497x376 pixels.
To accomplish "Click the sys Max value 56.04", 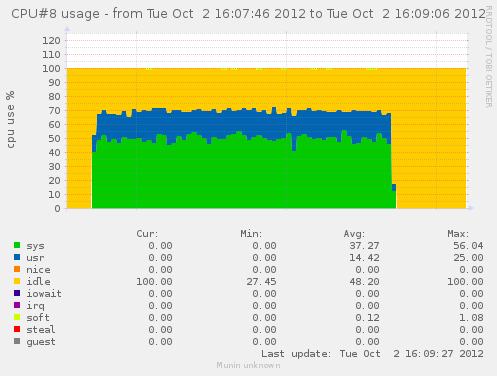I will (468, 246).
